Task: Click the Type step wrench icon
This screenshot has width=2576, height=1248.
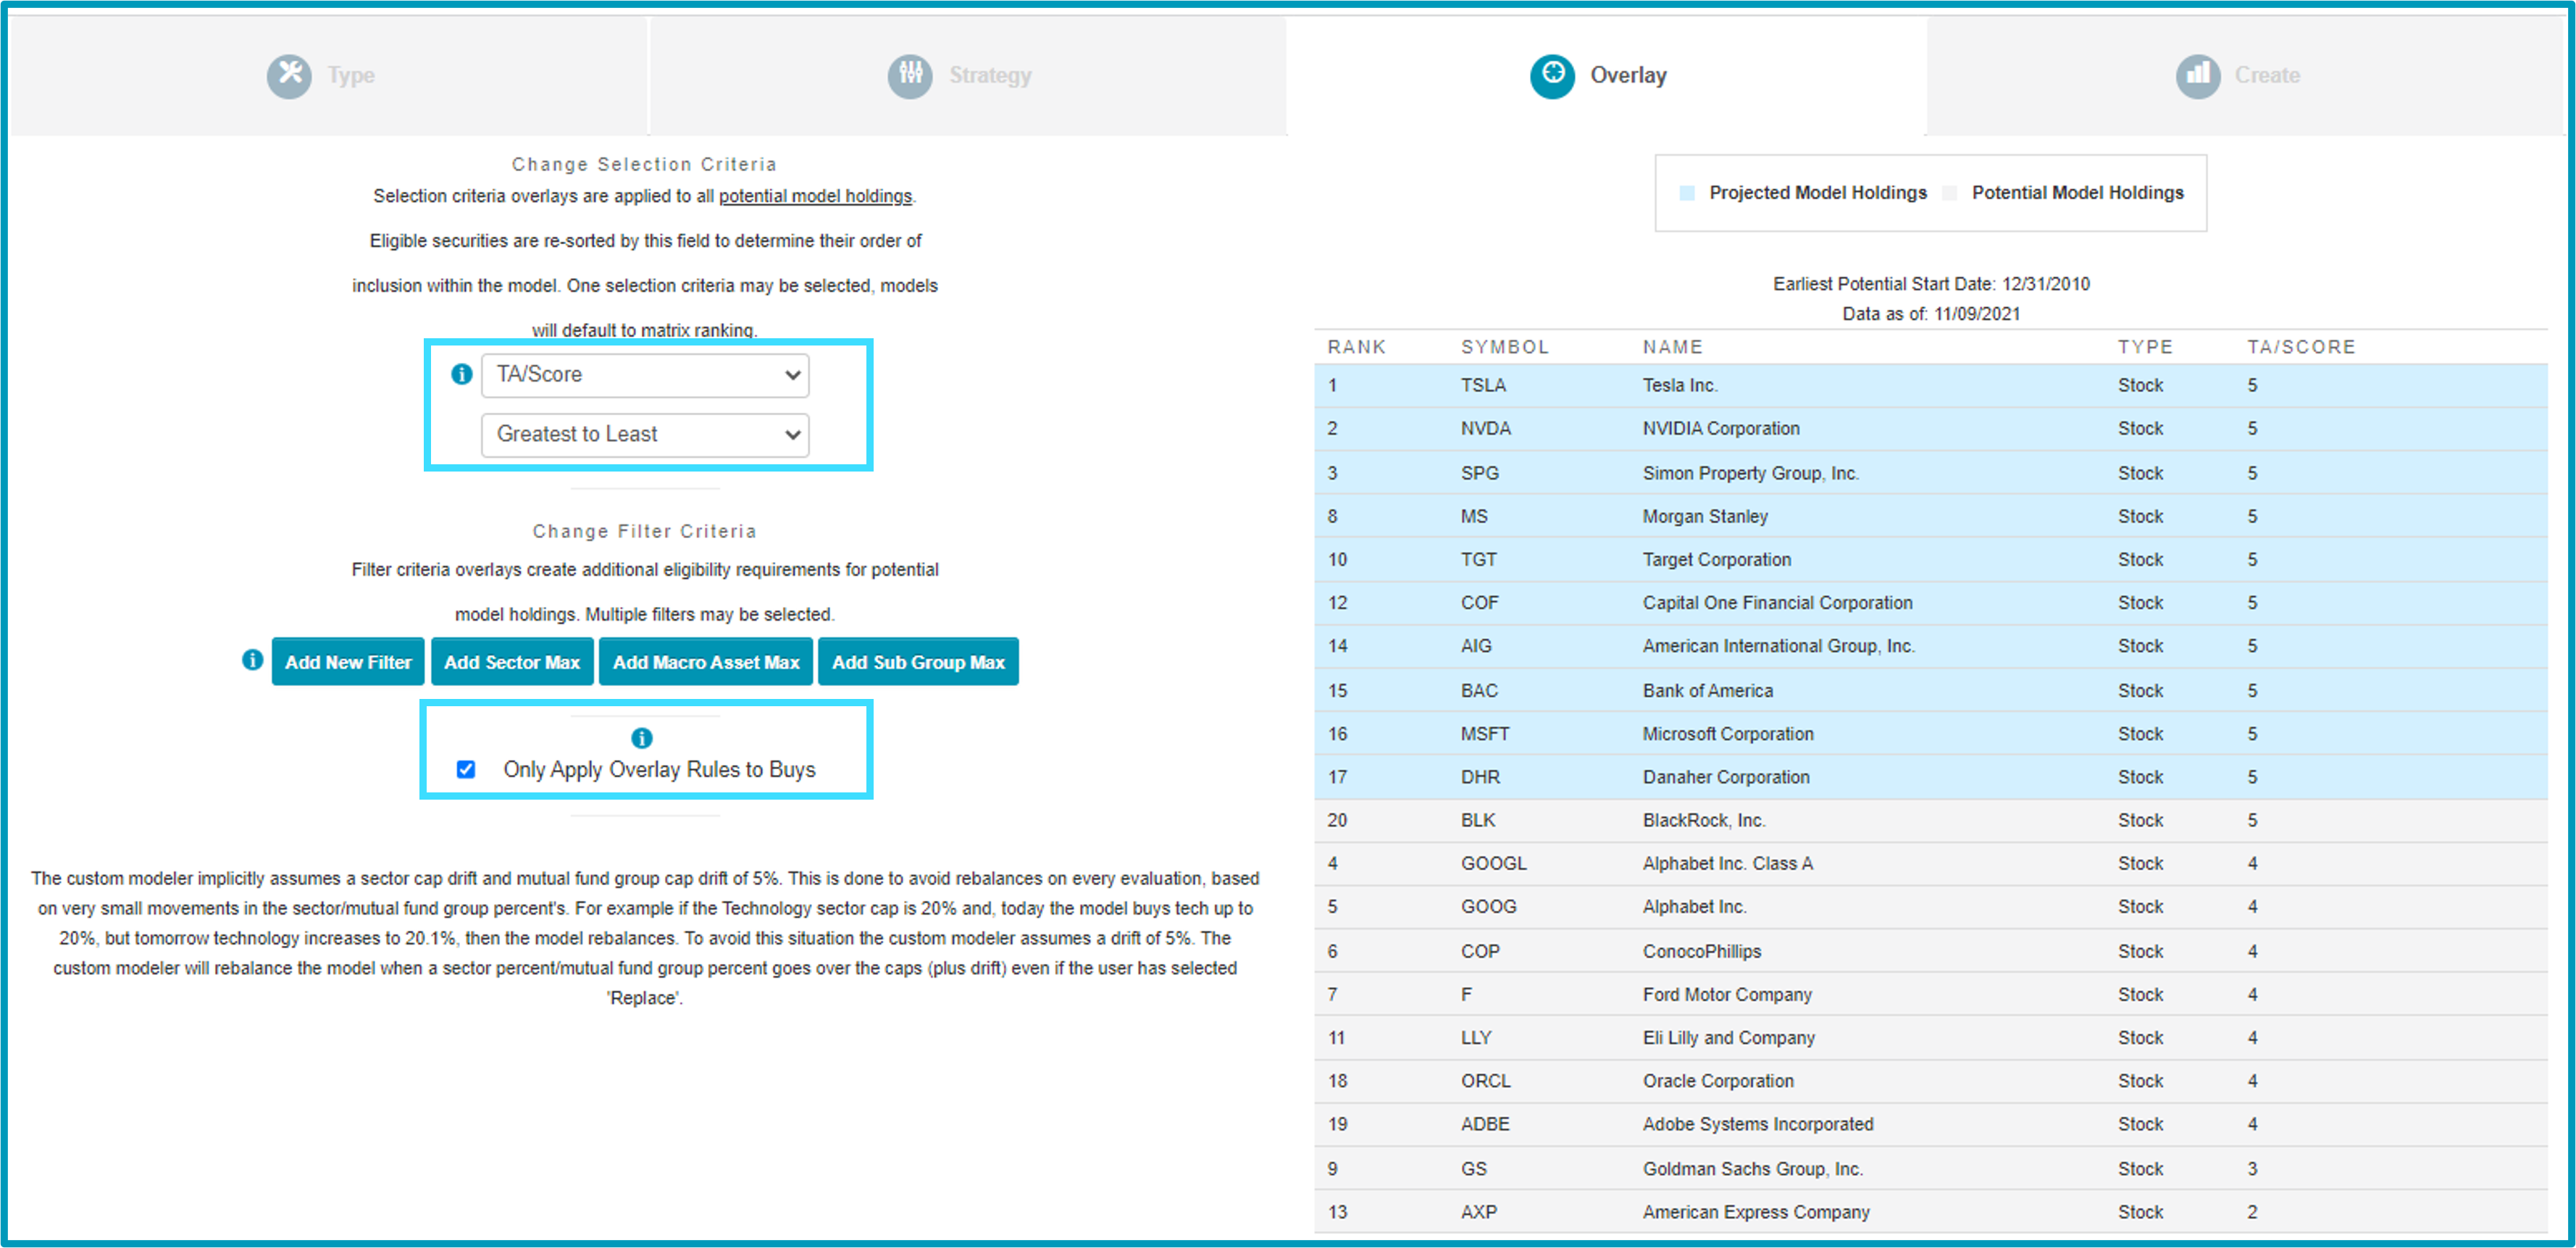Action: coord(289,75)
